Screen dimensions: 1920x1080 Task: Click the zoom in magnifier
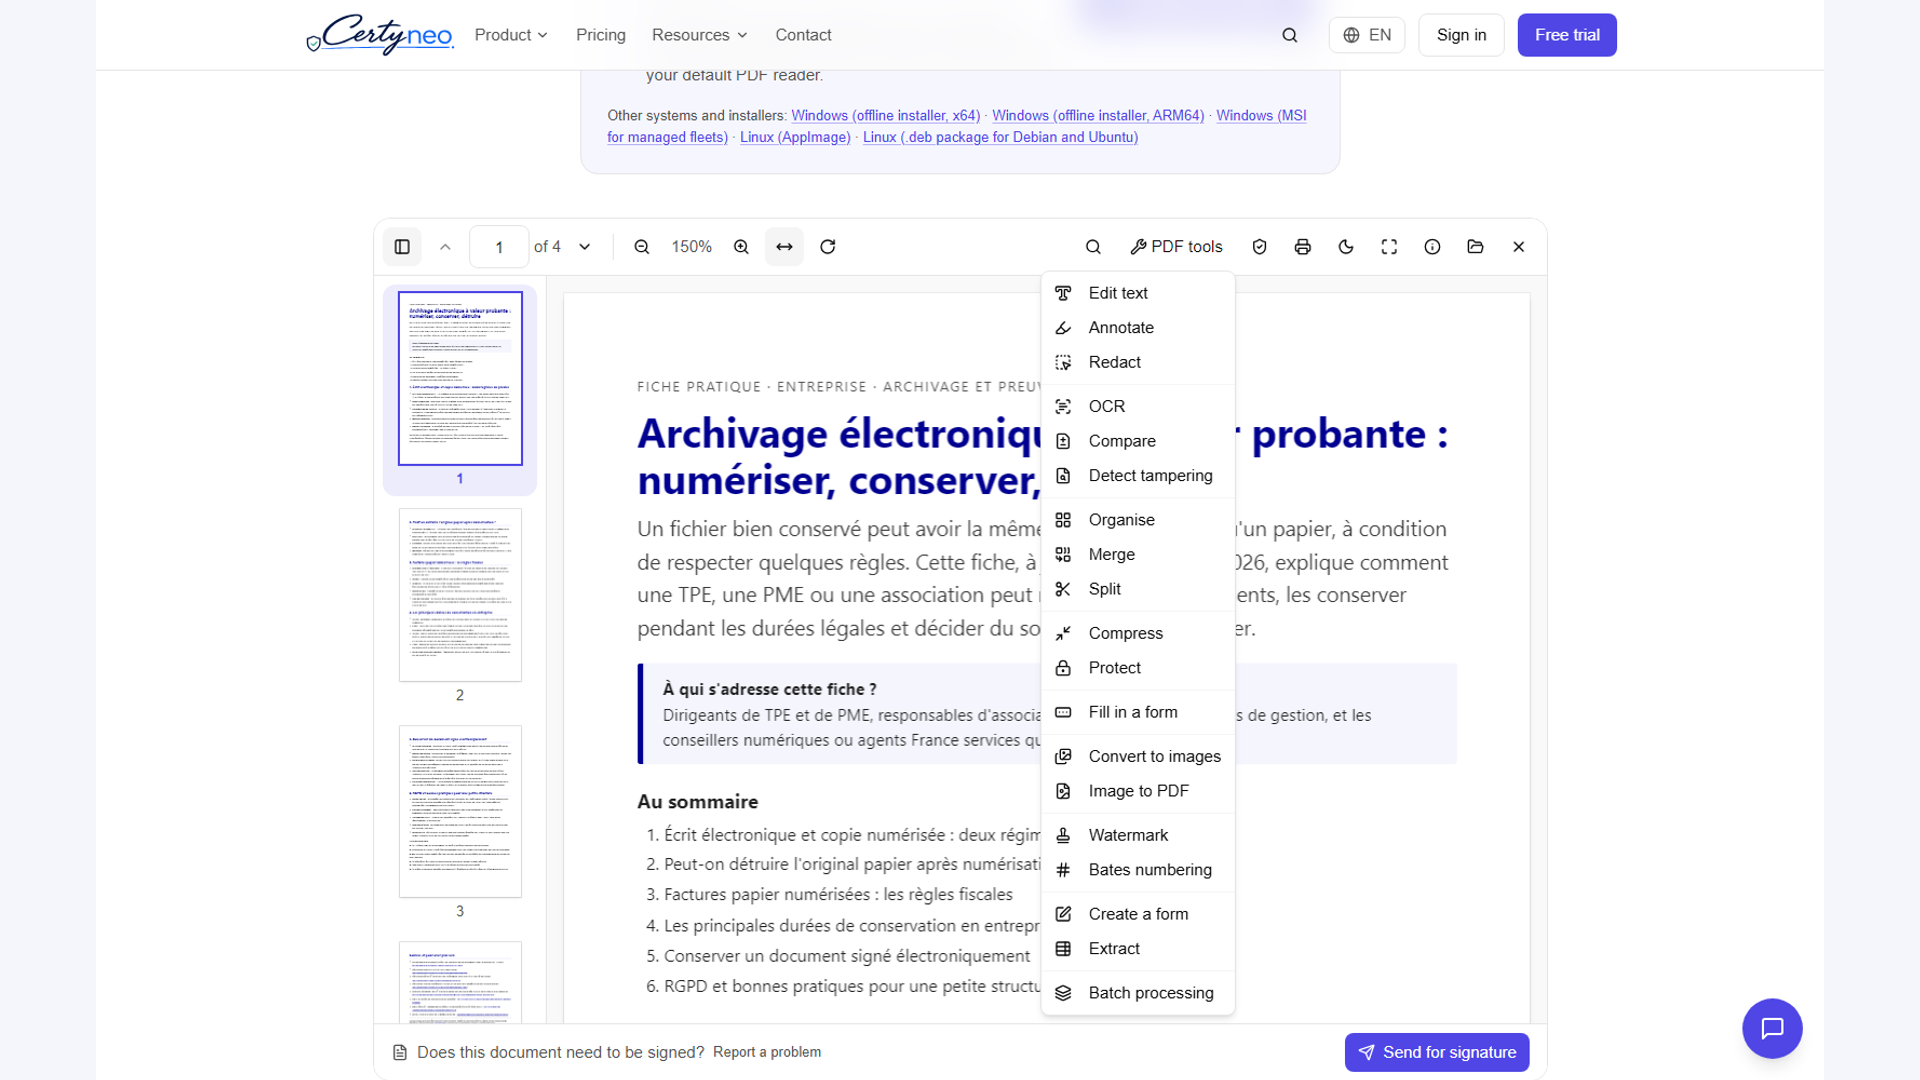tap(741, 247)
